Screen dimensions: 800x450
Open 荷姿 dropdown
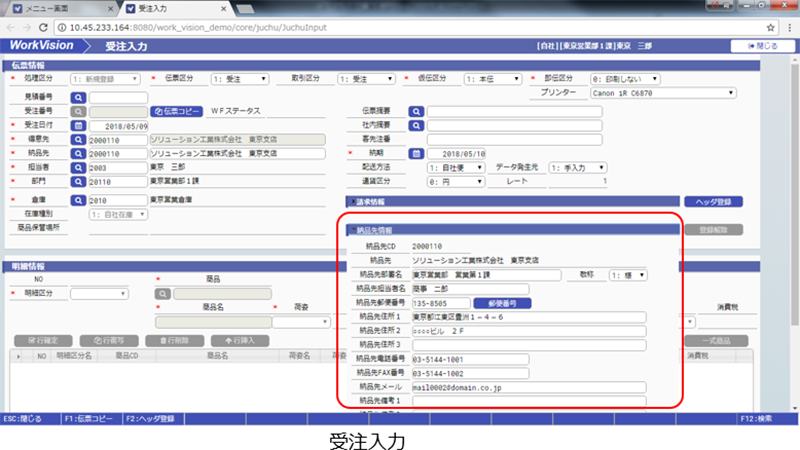pos(301,322)
